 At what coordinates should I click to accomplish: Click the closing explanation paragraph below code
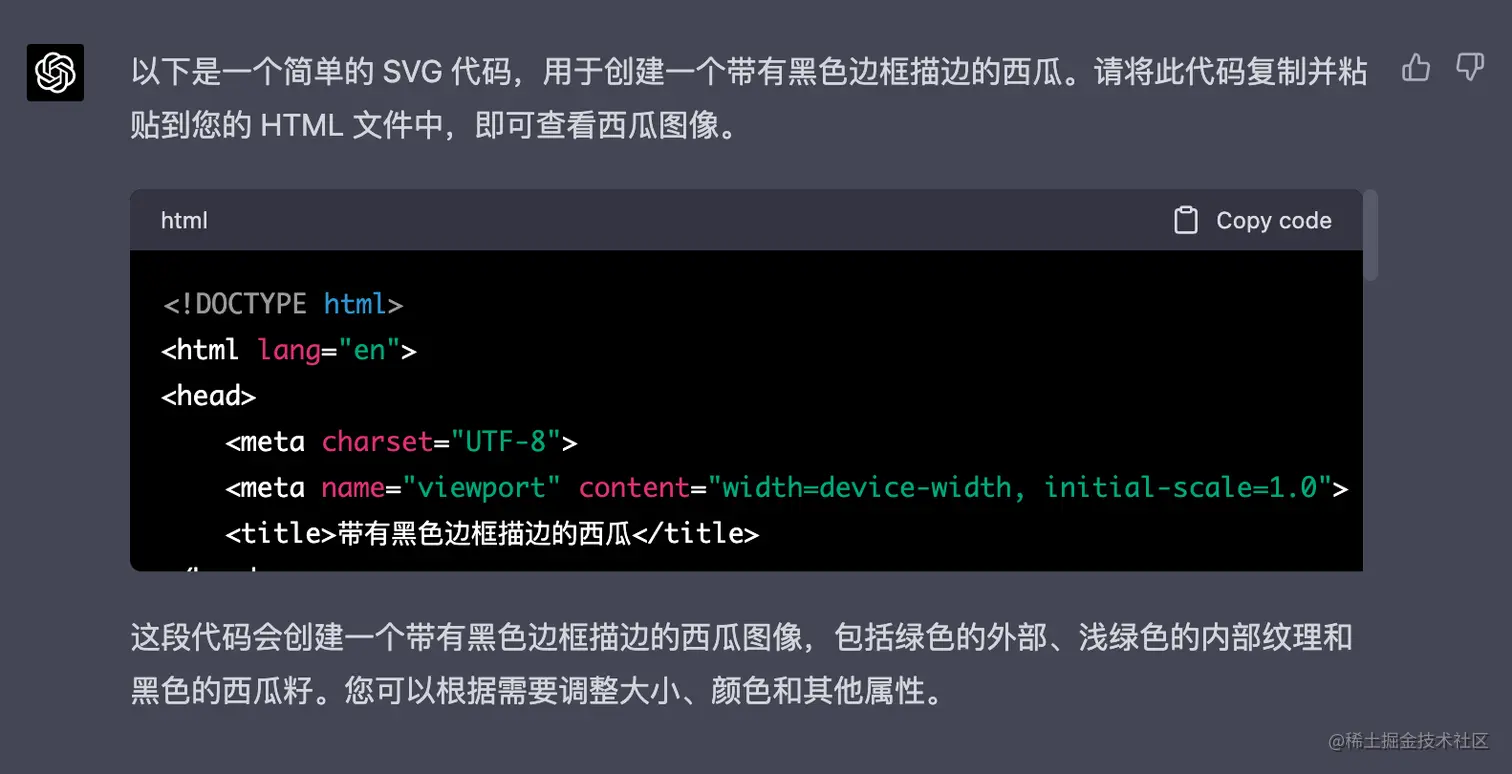[x=741, y=664]
